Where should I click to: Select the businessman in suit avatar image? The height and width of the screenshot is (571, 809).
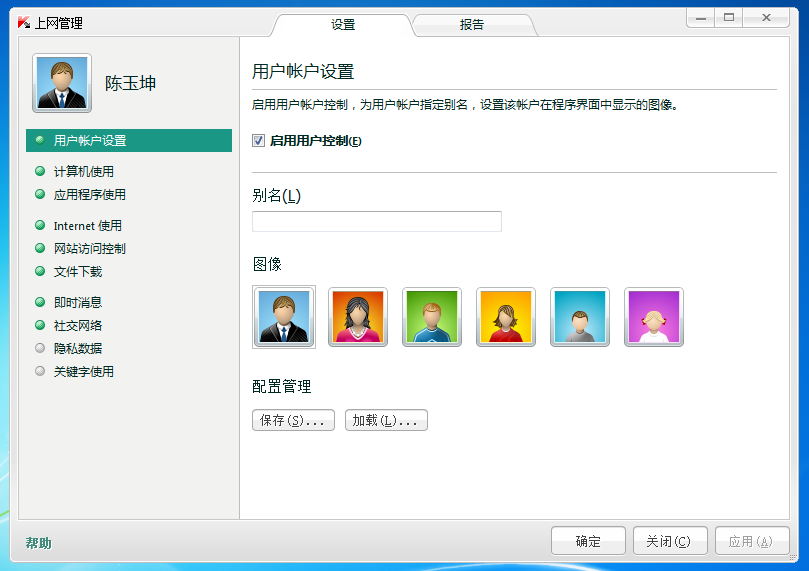coord(284,317)
